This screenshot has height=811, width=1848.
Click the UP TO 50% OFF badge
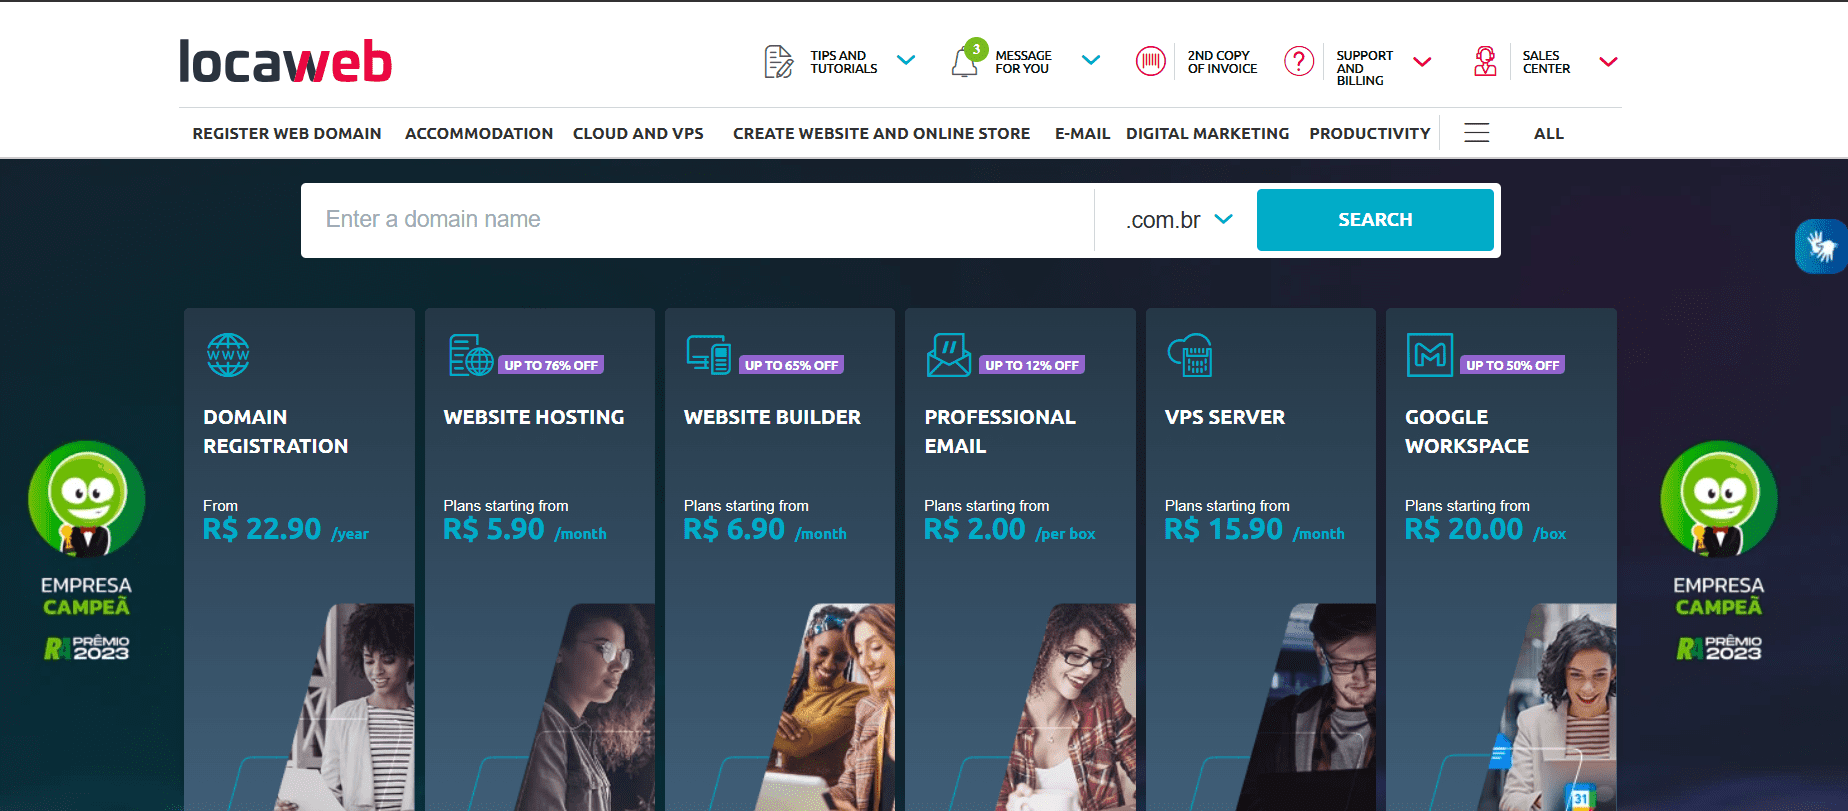(1512, 365)
